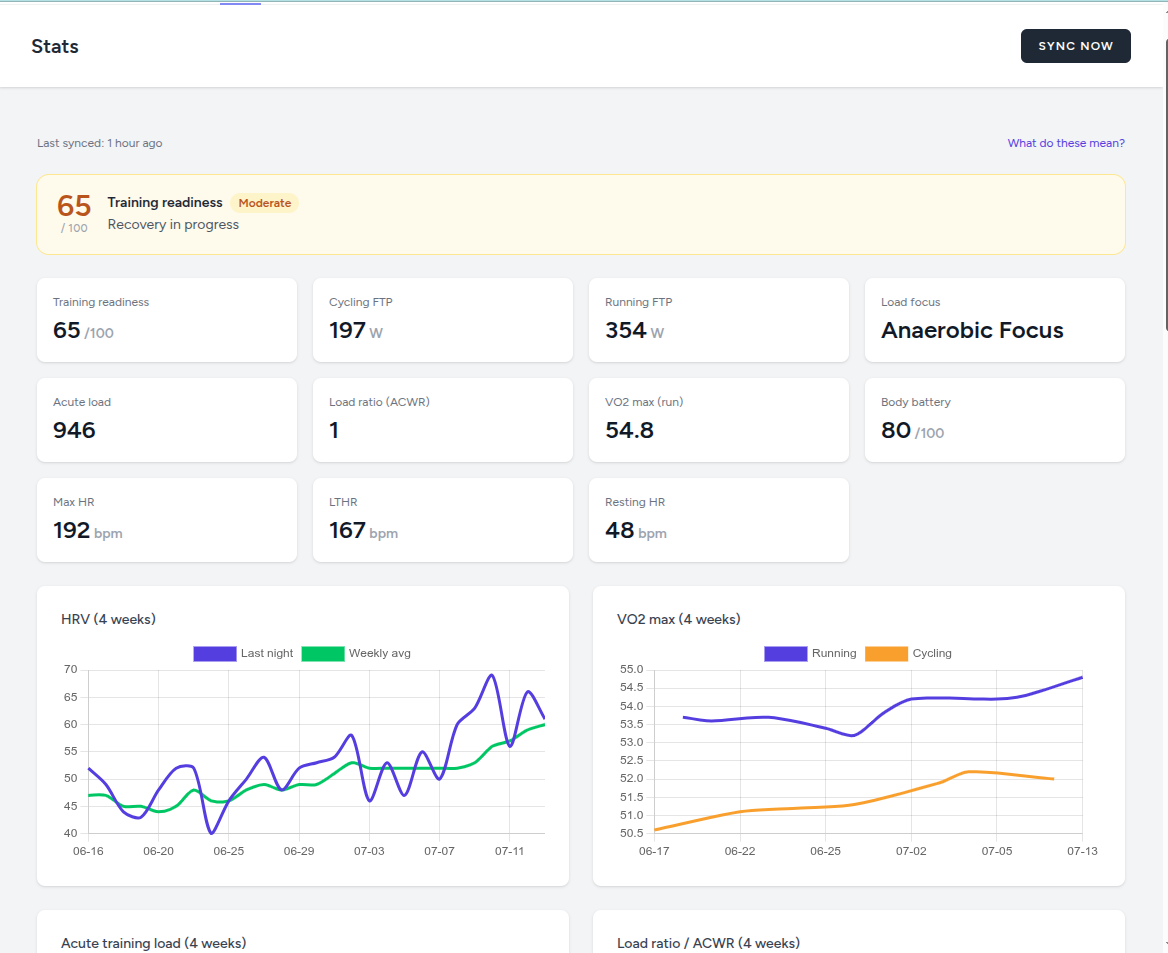Viewport: 1168px width, 953px height.
Task: Click the "HRV (4 weeks)" chart title
Action: click(108, 619)
